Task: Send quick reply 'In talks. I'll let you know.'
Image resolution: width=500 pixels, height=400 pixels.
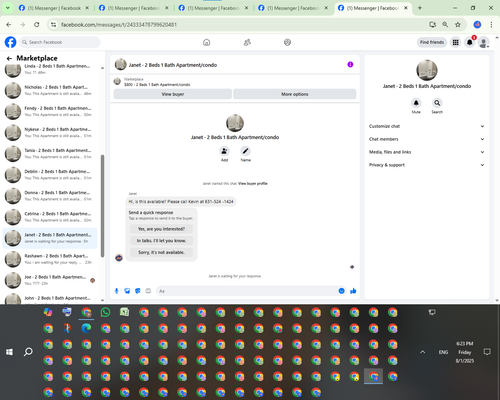Action: (x=161, y=241)
